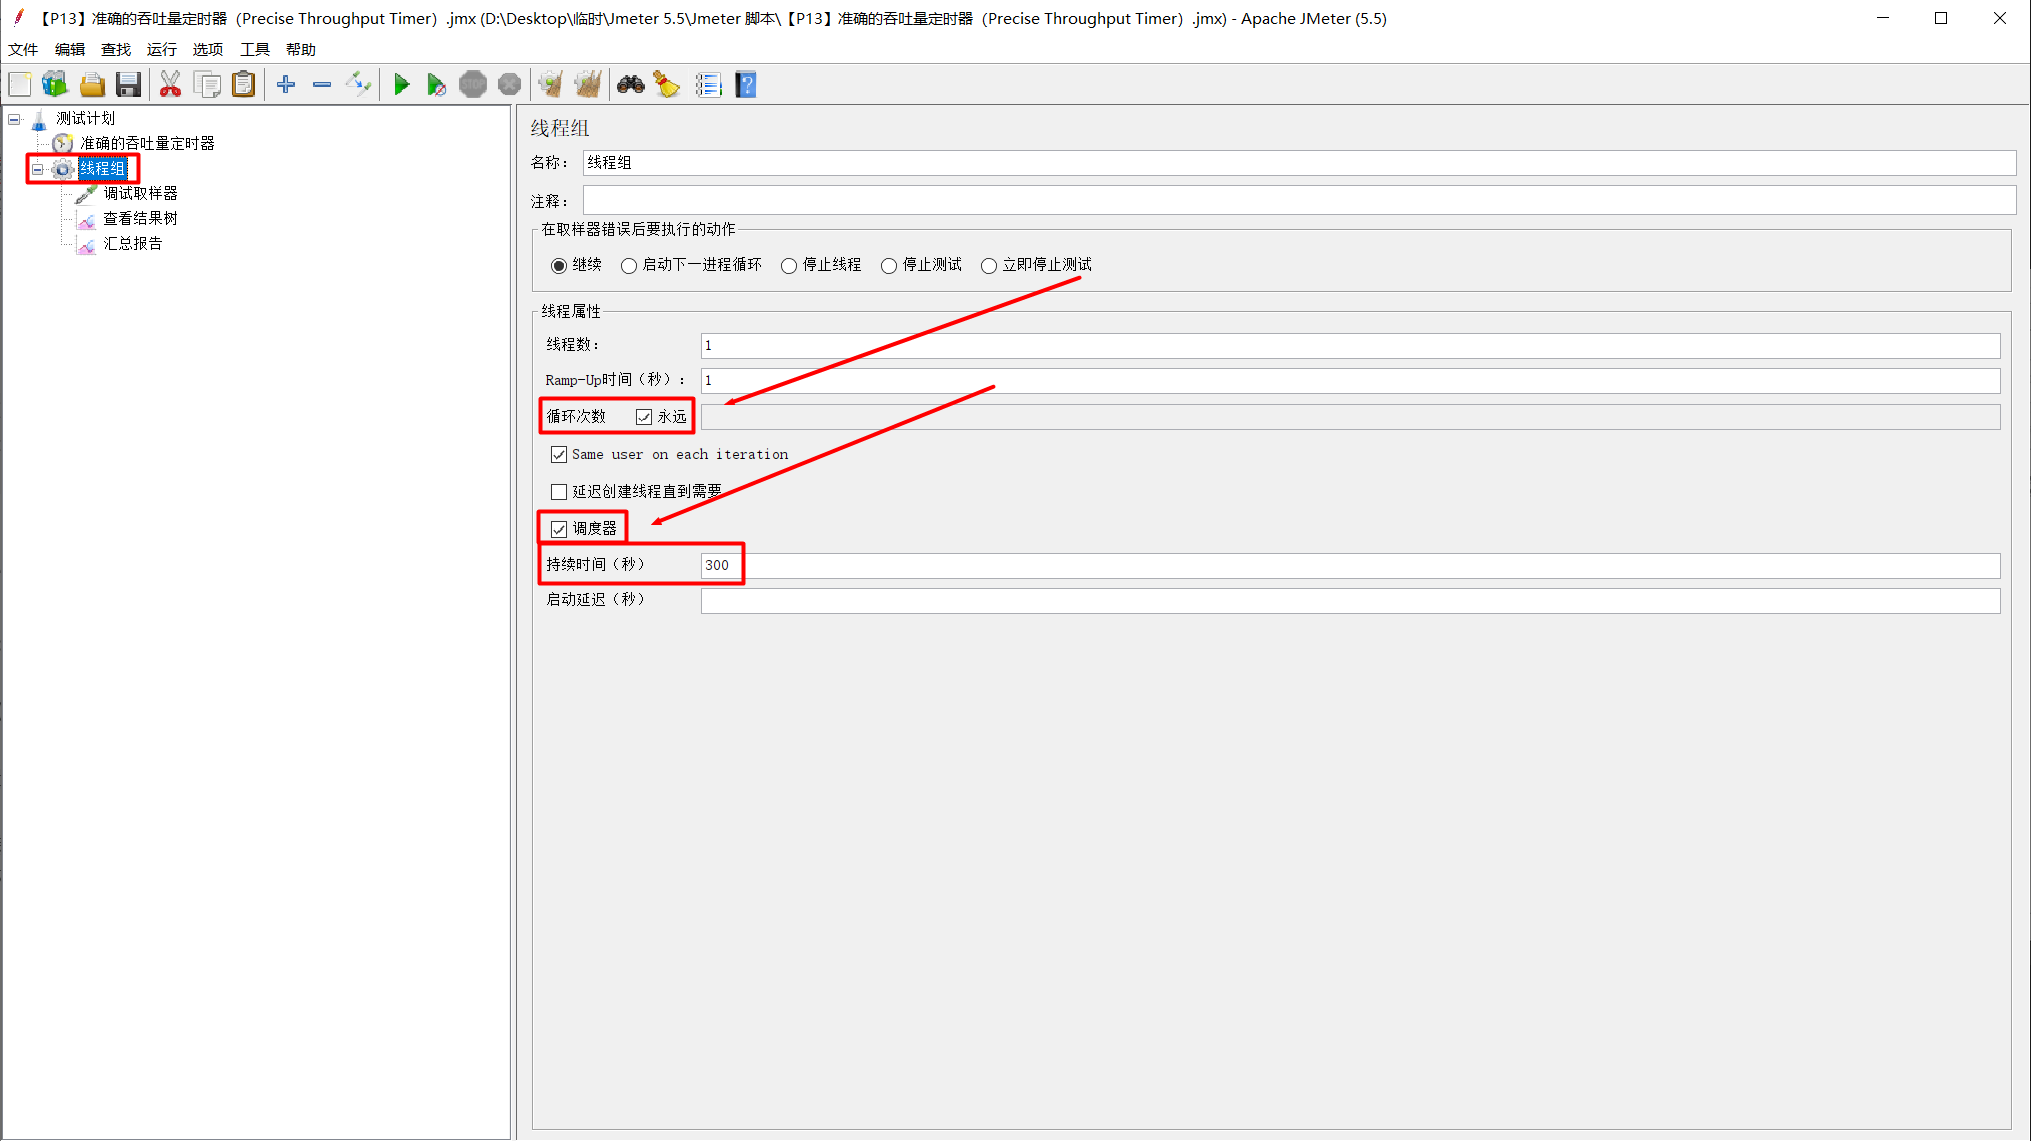
Task: Open the 帮助 menu
Action: pyautogui.click(x=301, y=49)
